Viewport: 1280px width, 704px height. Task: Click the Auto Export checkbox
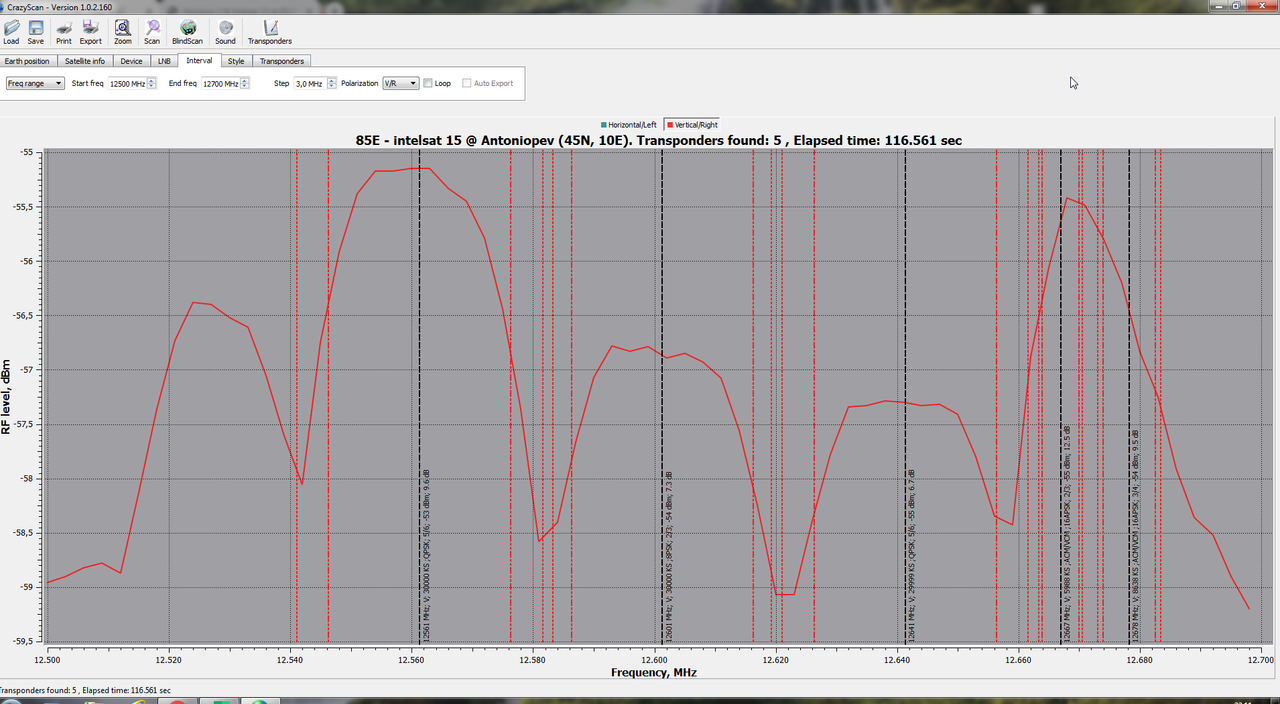pos(467,84)
